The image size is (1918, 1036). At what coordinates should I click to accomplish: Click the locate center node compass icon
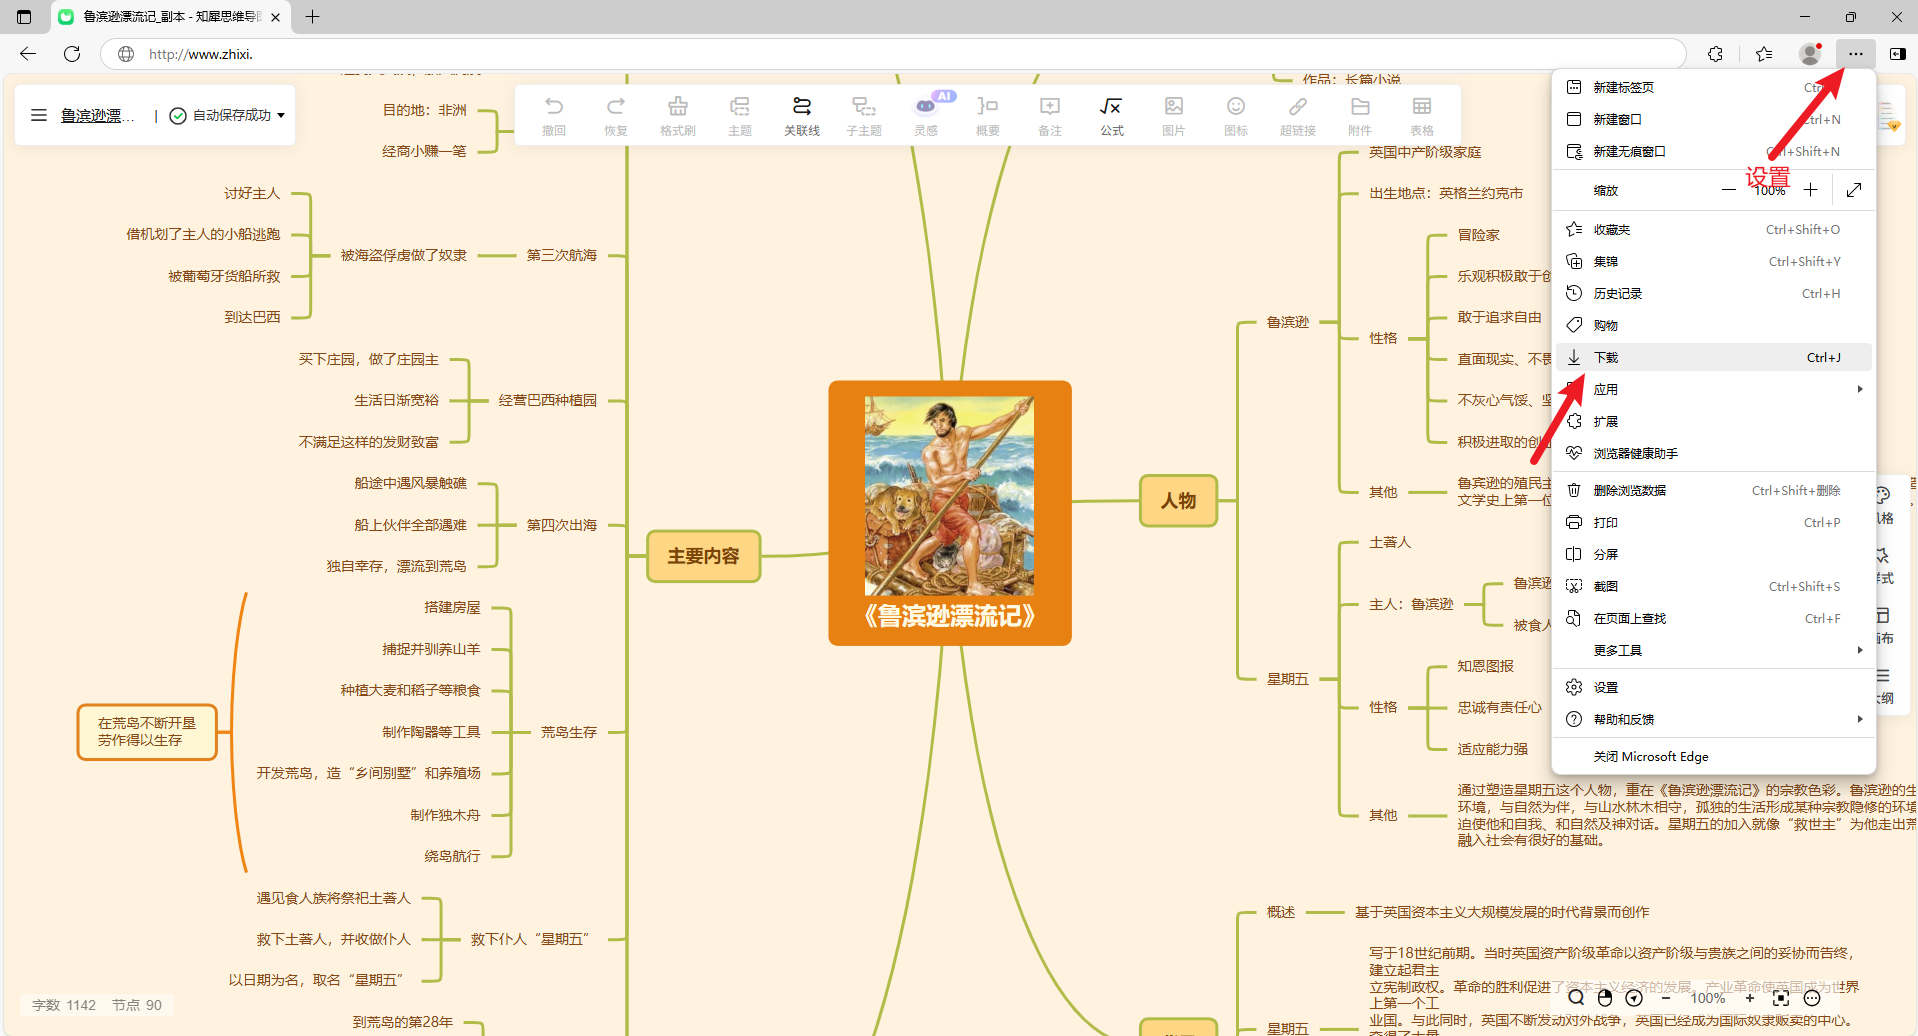click(1634, 998)
